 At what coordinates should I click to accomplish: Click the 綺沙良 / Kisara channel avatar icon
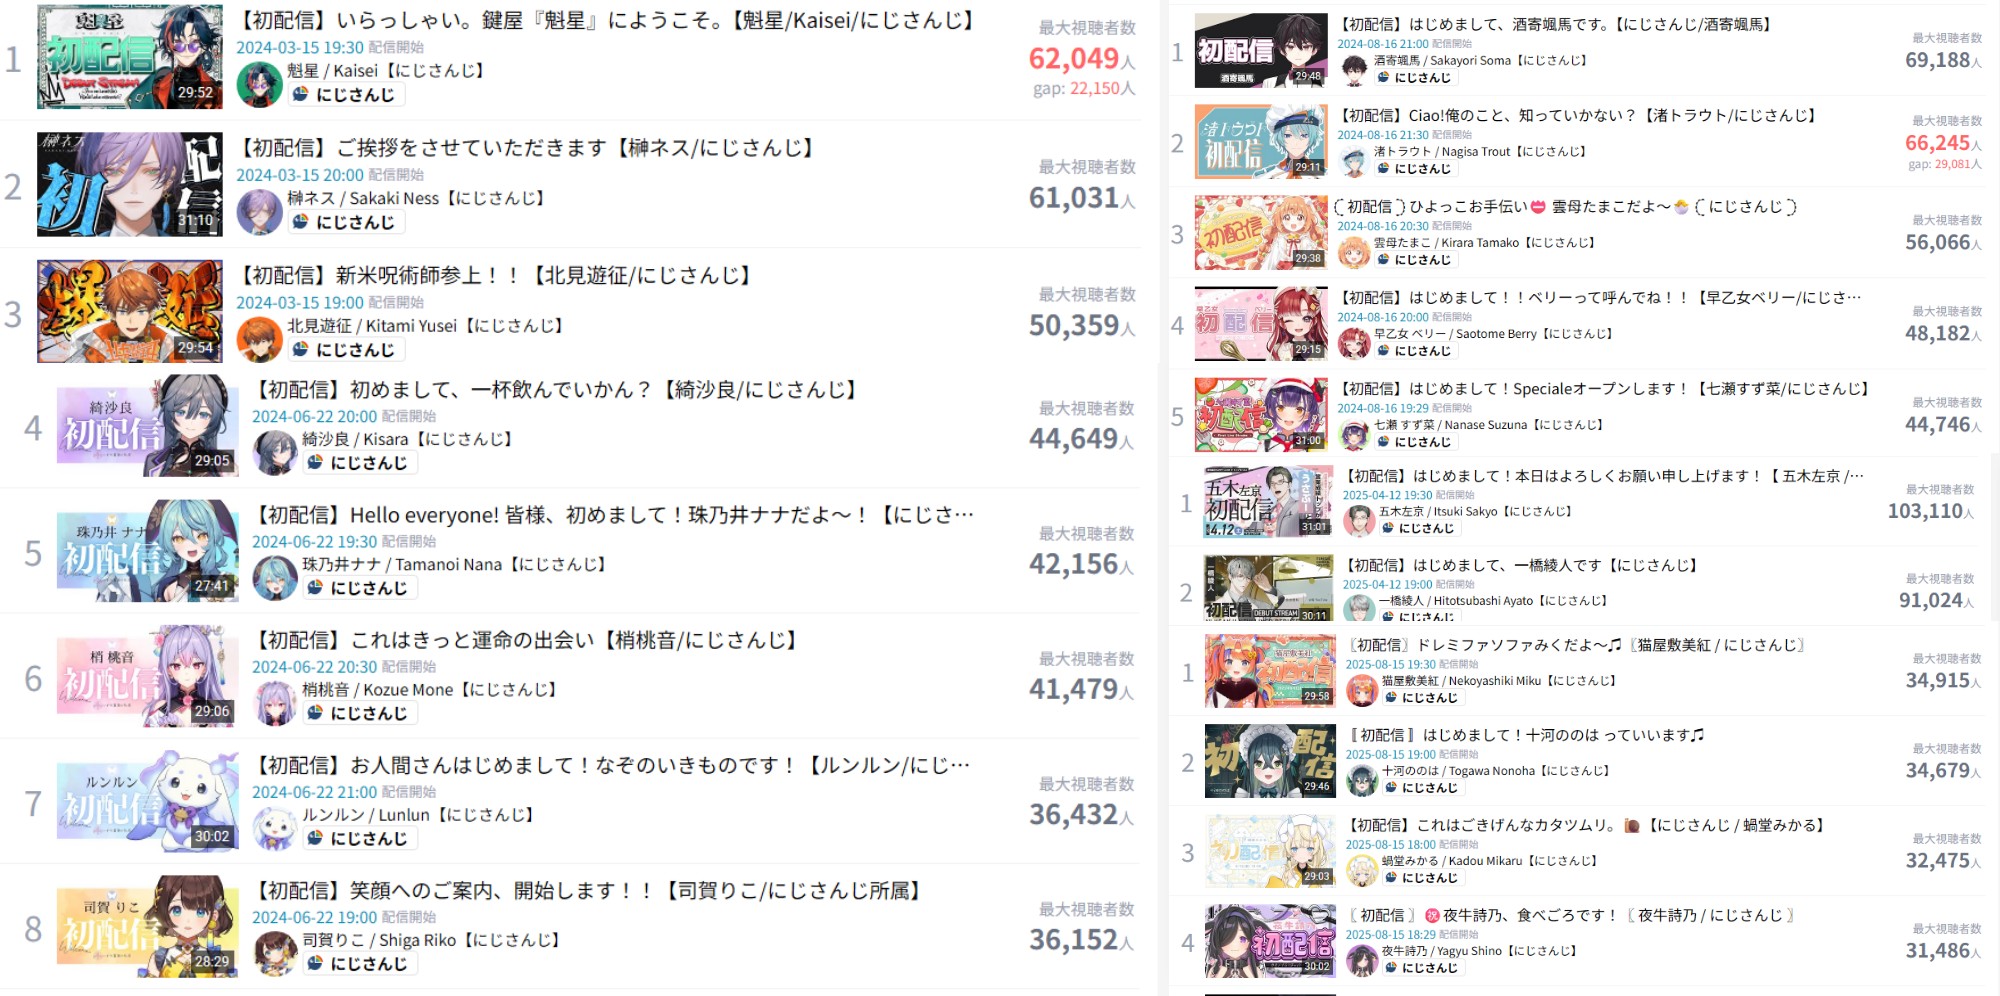point(275,453)
